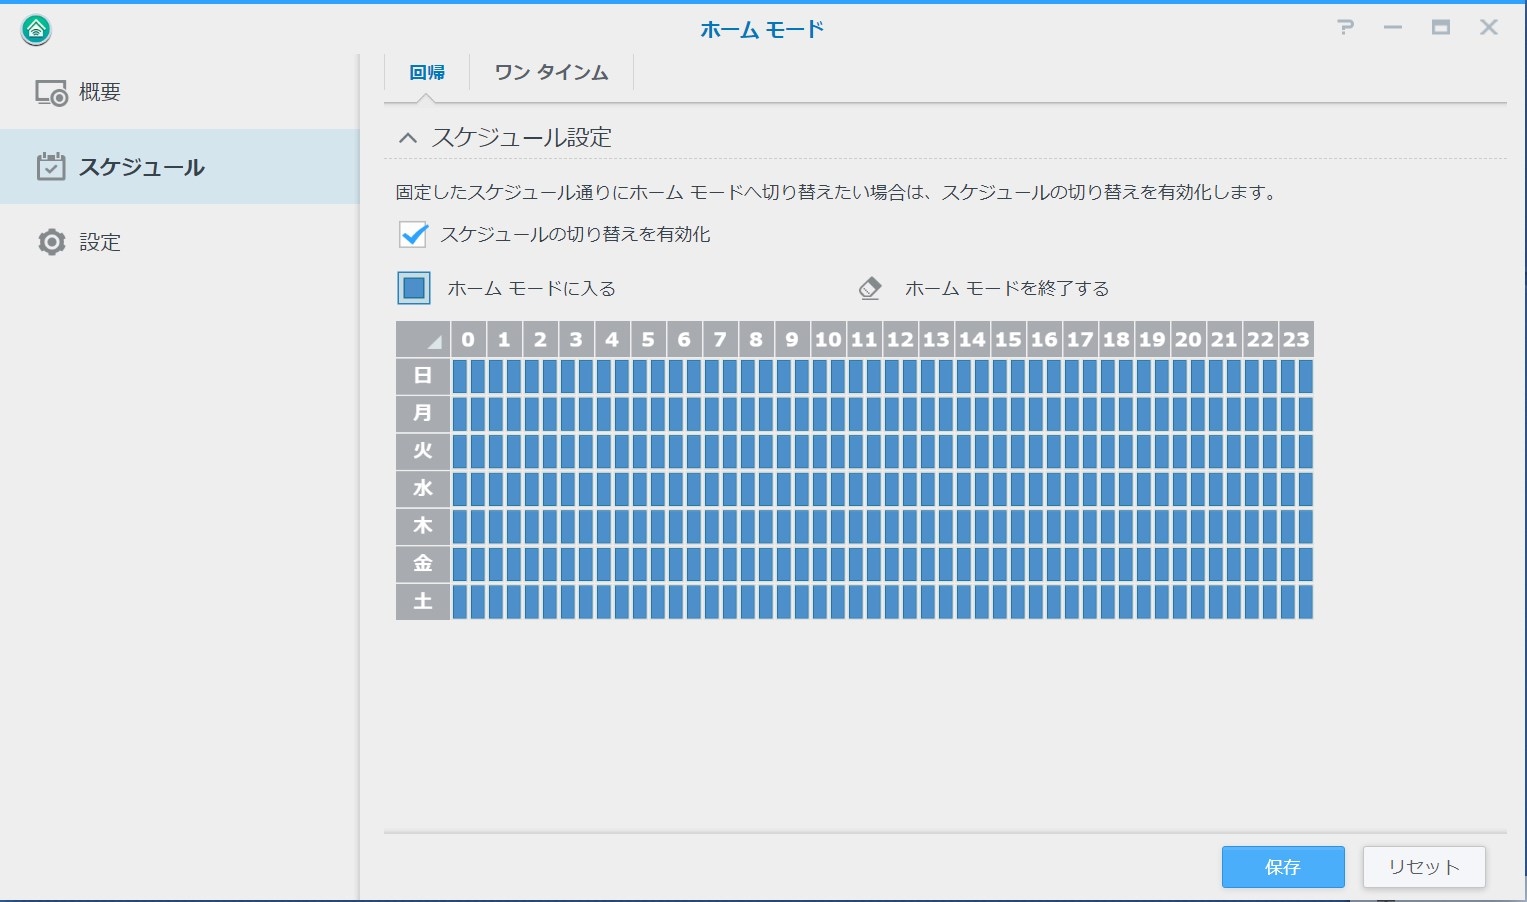Select entire 金 (Friday) row header
Viewport: 1527px width, 902px height.
point(423,564)
